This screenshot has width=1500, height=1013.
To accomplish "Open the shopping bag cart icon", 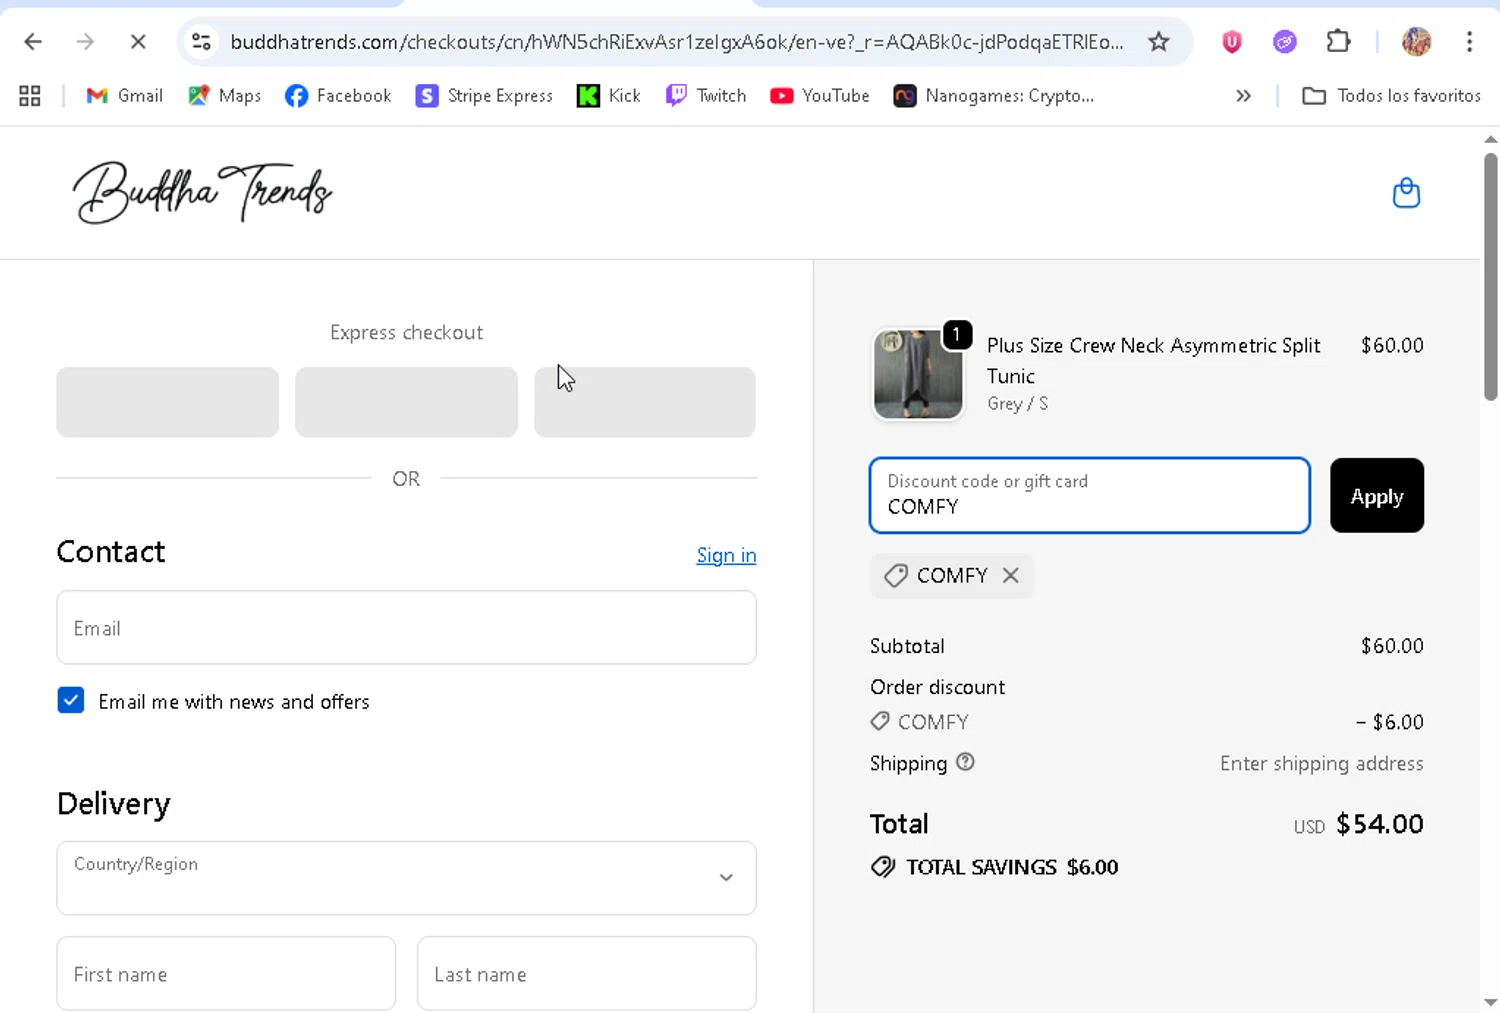I will [x=1406, y=193].
